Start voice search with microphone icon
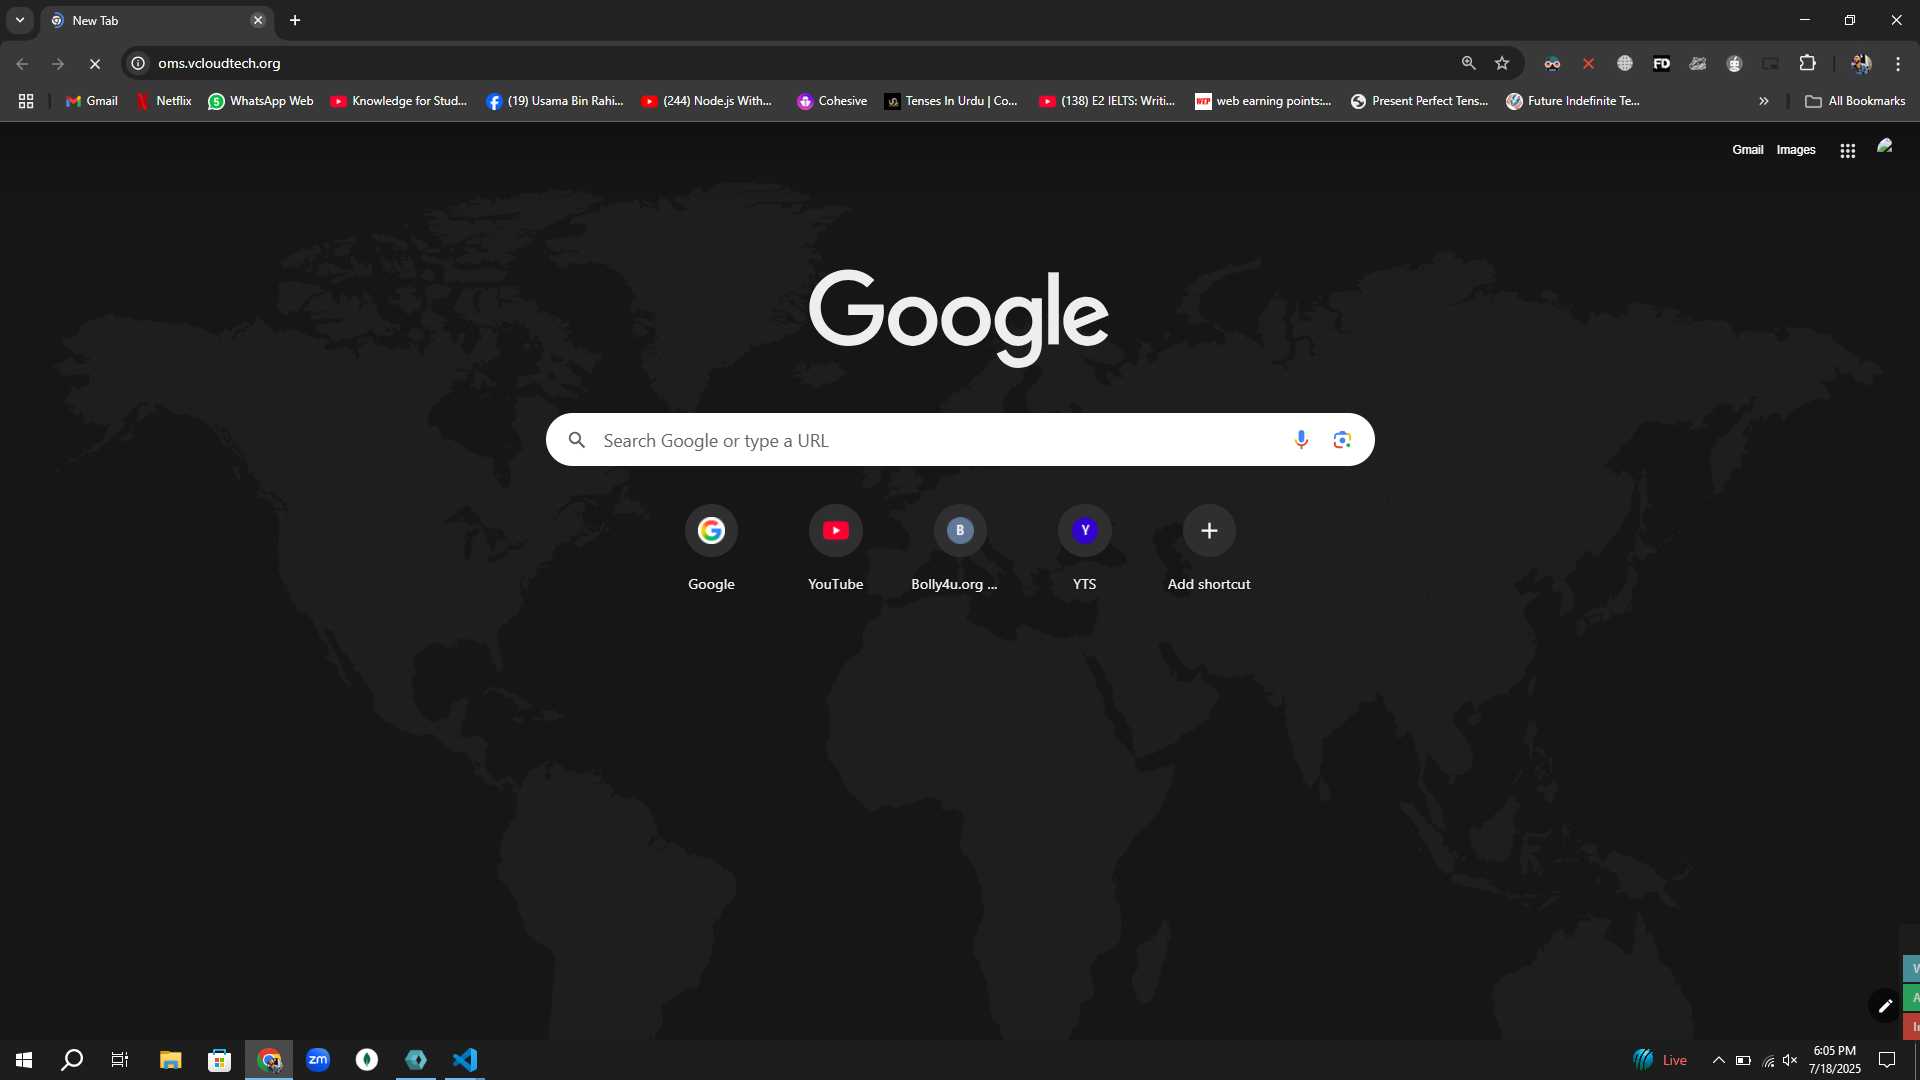Screen dimensions: 1920x1080 [x=1301, y=440]
